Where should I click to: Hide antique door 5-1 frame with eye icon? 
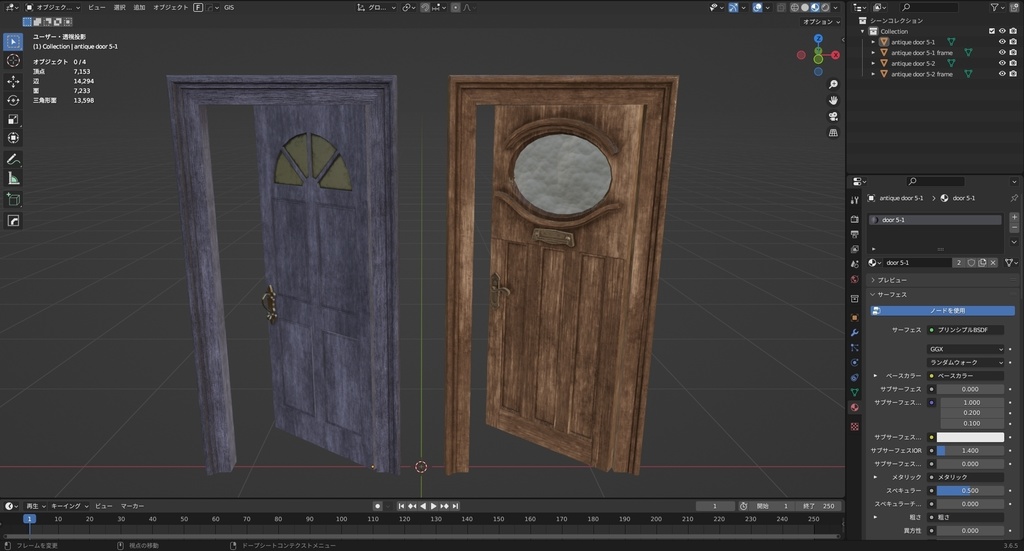click(x=1001, y=53)
